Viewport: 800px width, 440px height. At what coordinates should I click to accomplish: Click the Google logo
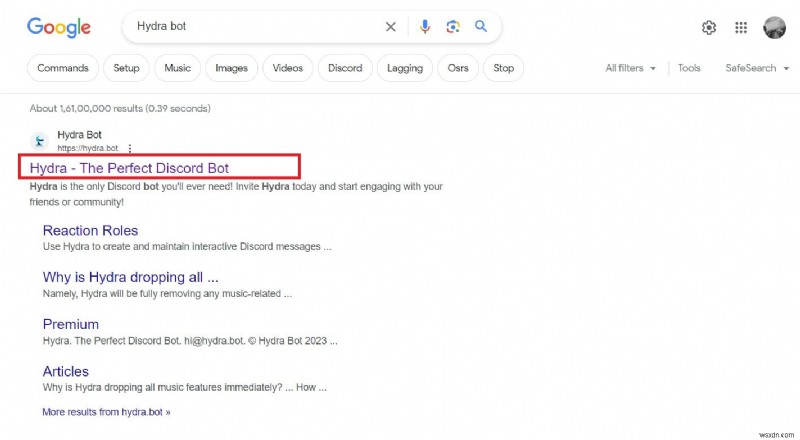59,27
